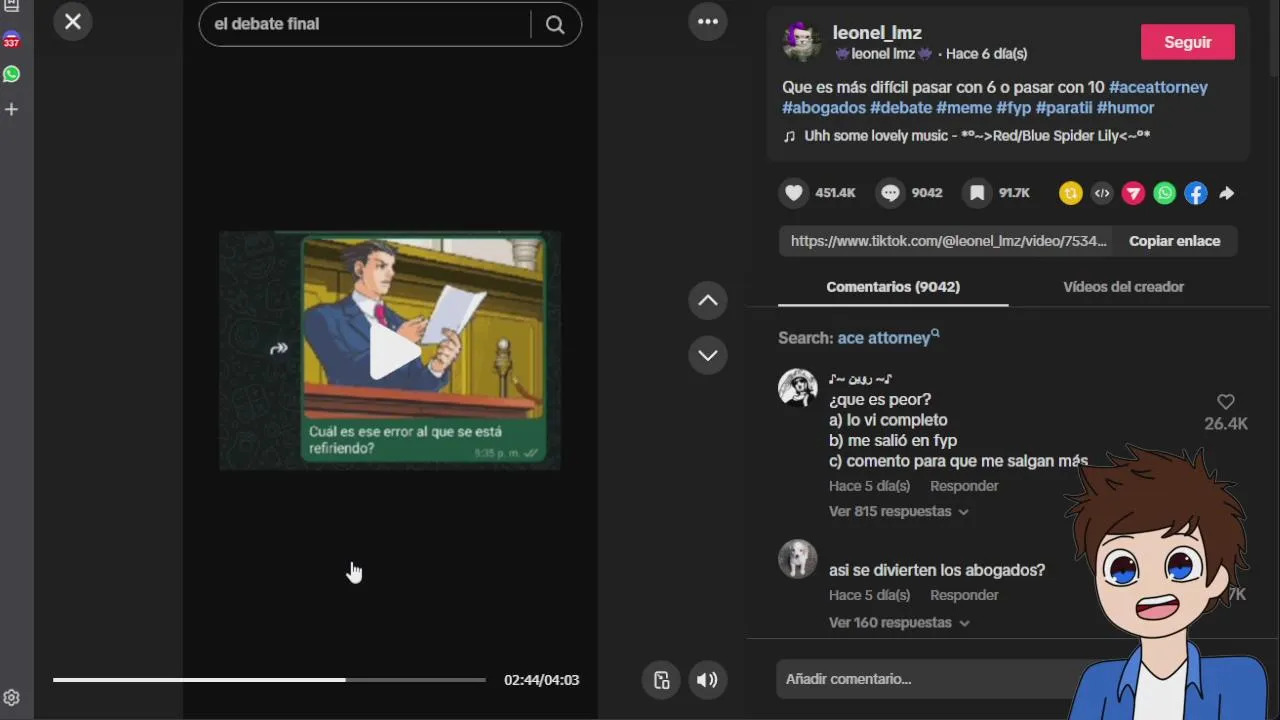The height and width of the screenshot is (720, 1280).
Task: Click the #meme hashtag
Action: 964,108
